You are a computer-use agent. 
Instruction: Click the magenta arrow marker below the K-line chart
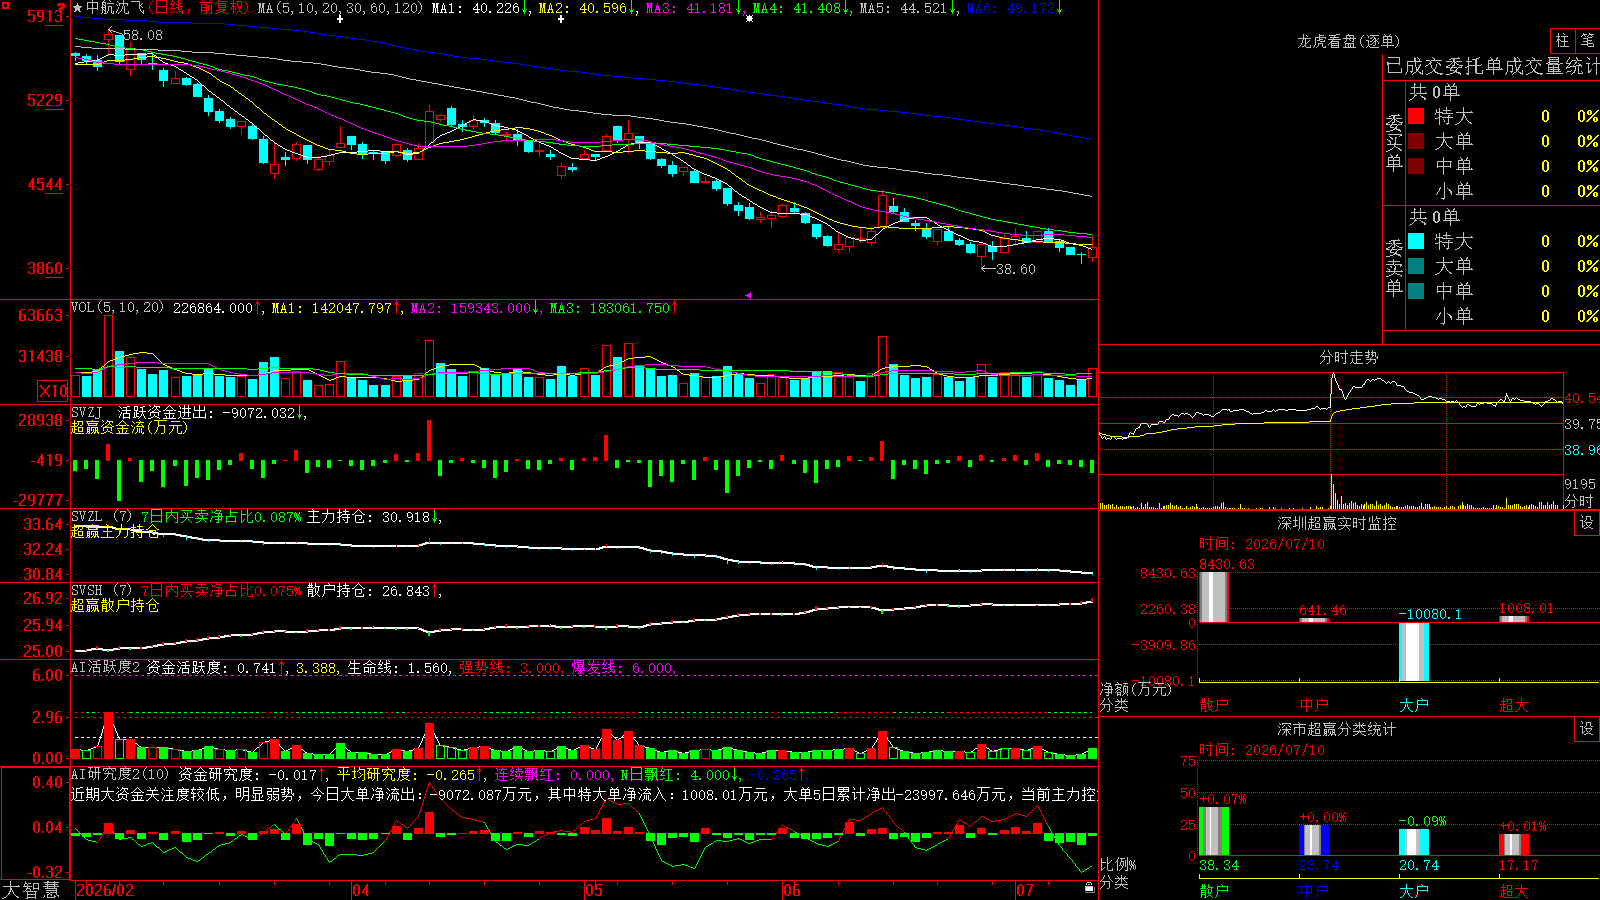pos(748,295)
